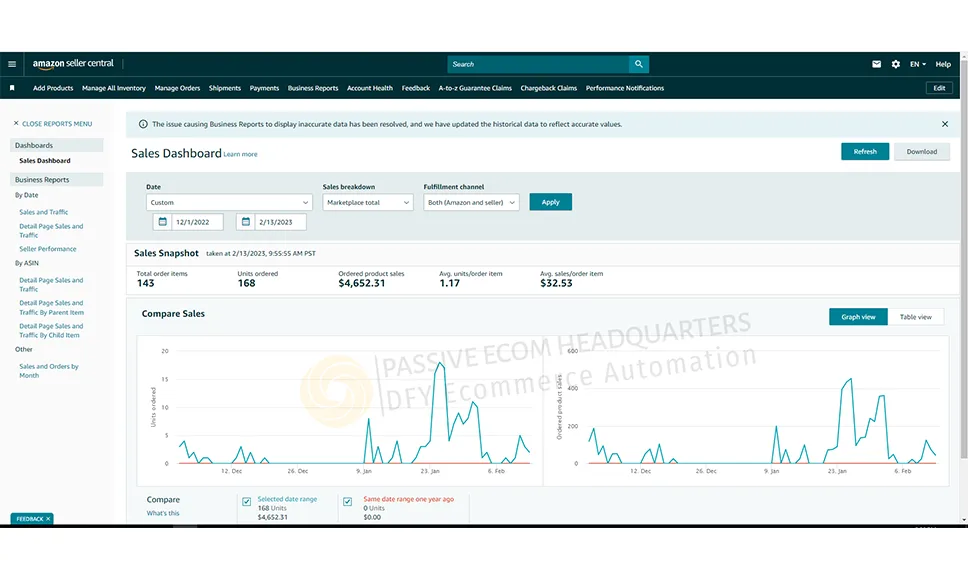
Task: Open the Feedback navigation item
Action: pyautogui.click(x=415, y=88)
